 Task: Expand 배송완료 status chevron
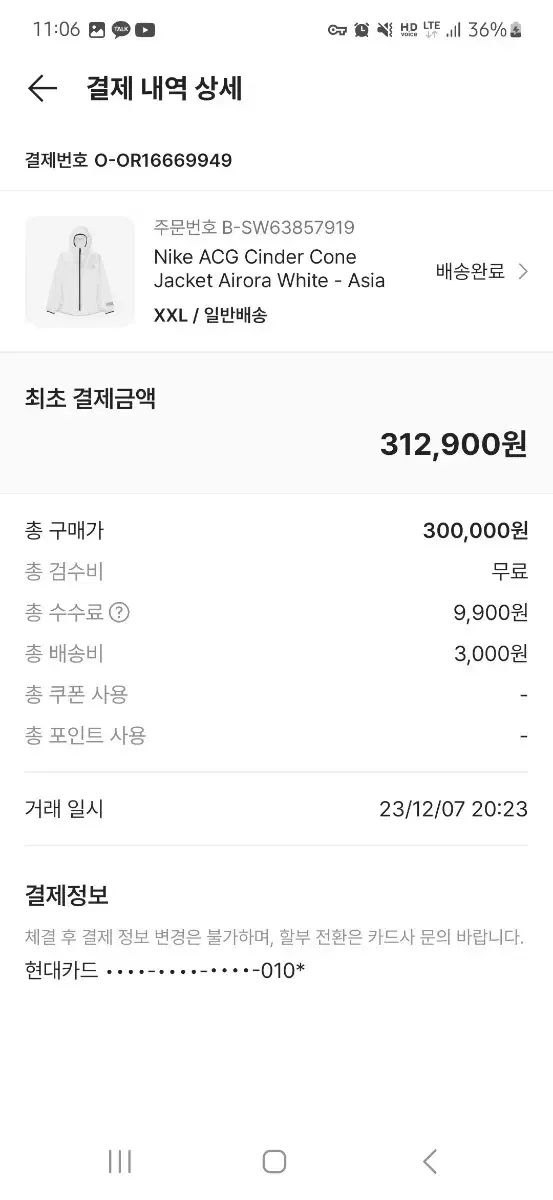coord(523,271)
